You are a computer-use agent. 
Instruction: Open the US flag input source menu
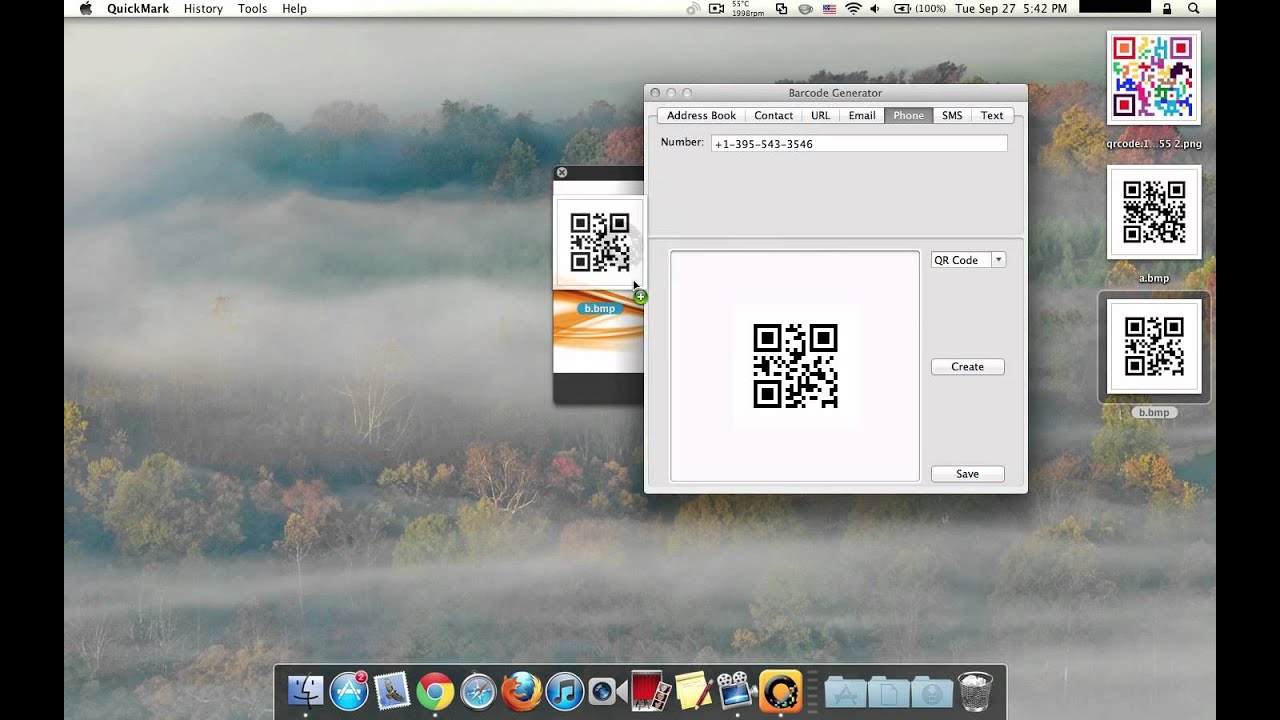point(829,8)
